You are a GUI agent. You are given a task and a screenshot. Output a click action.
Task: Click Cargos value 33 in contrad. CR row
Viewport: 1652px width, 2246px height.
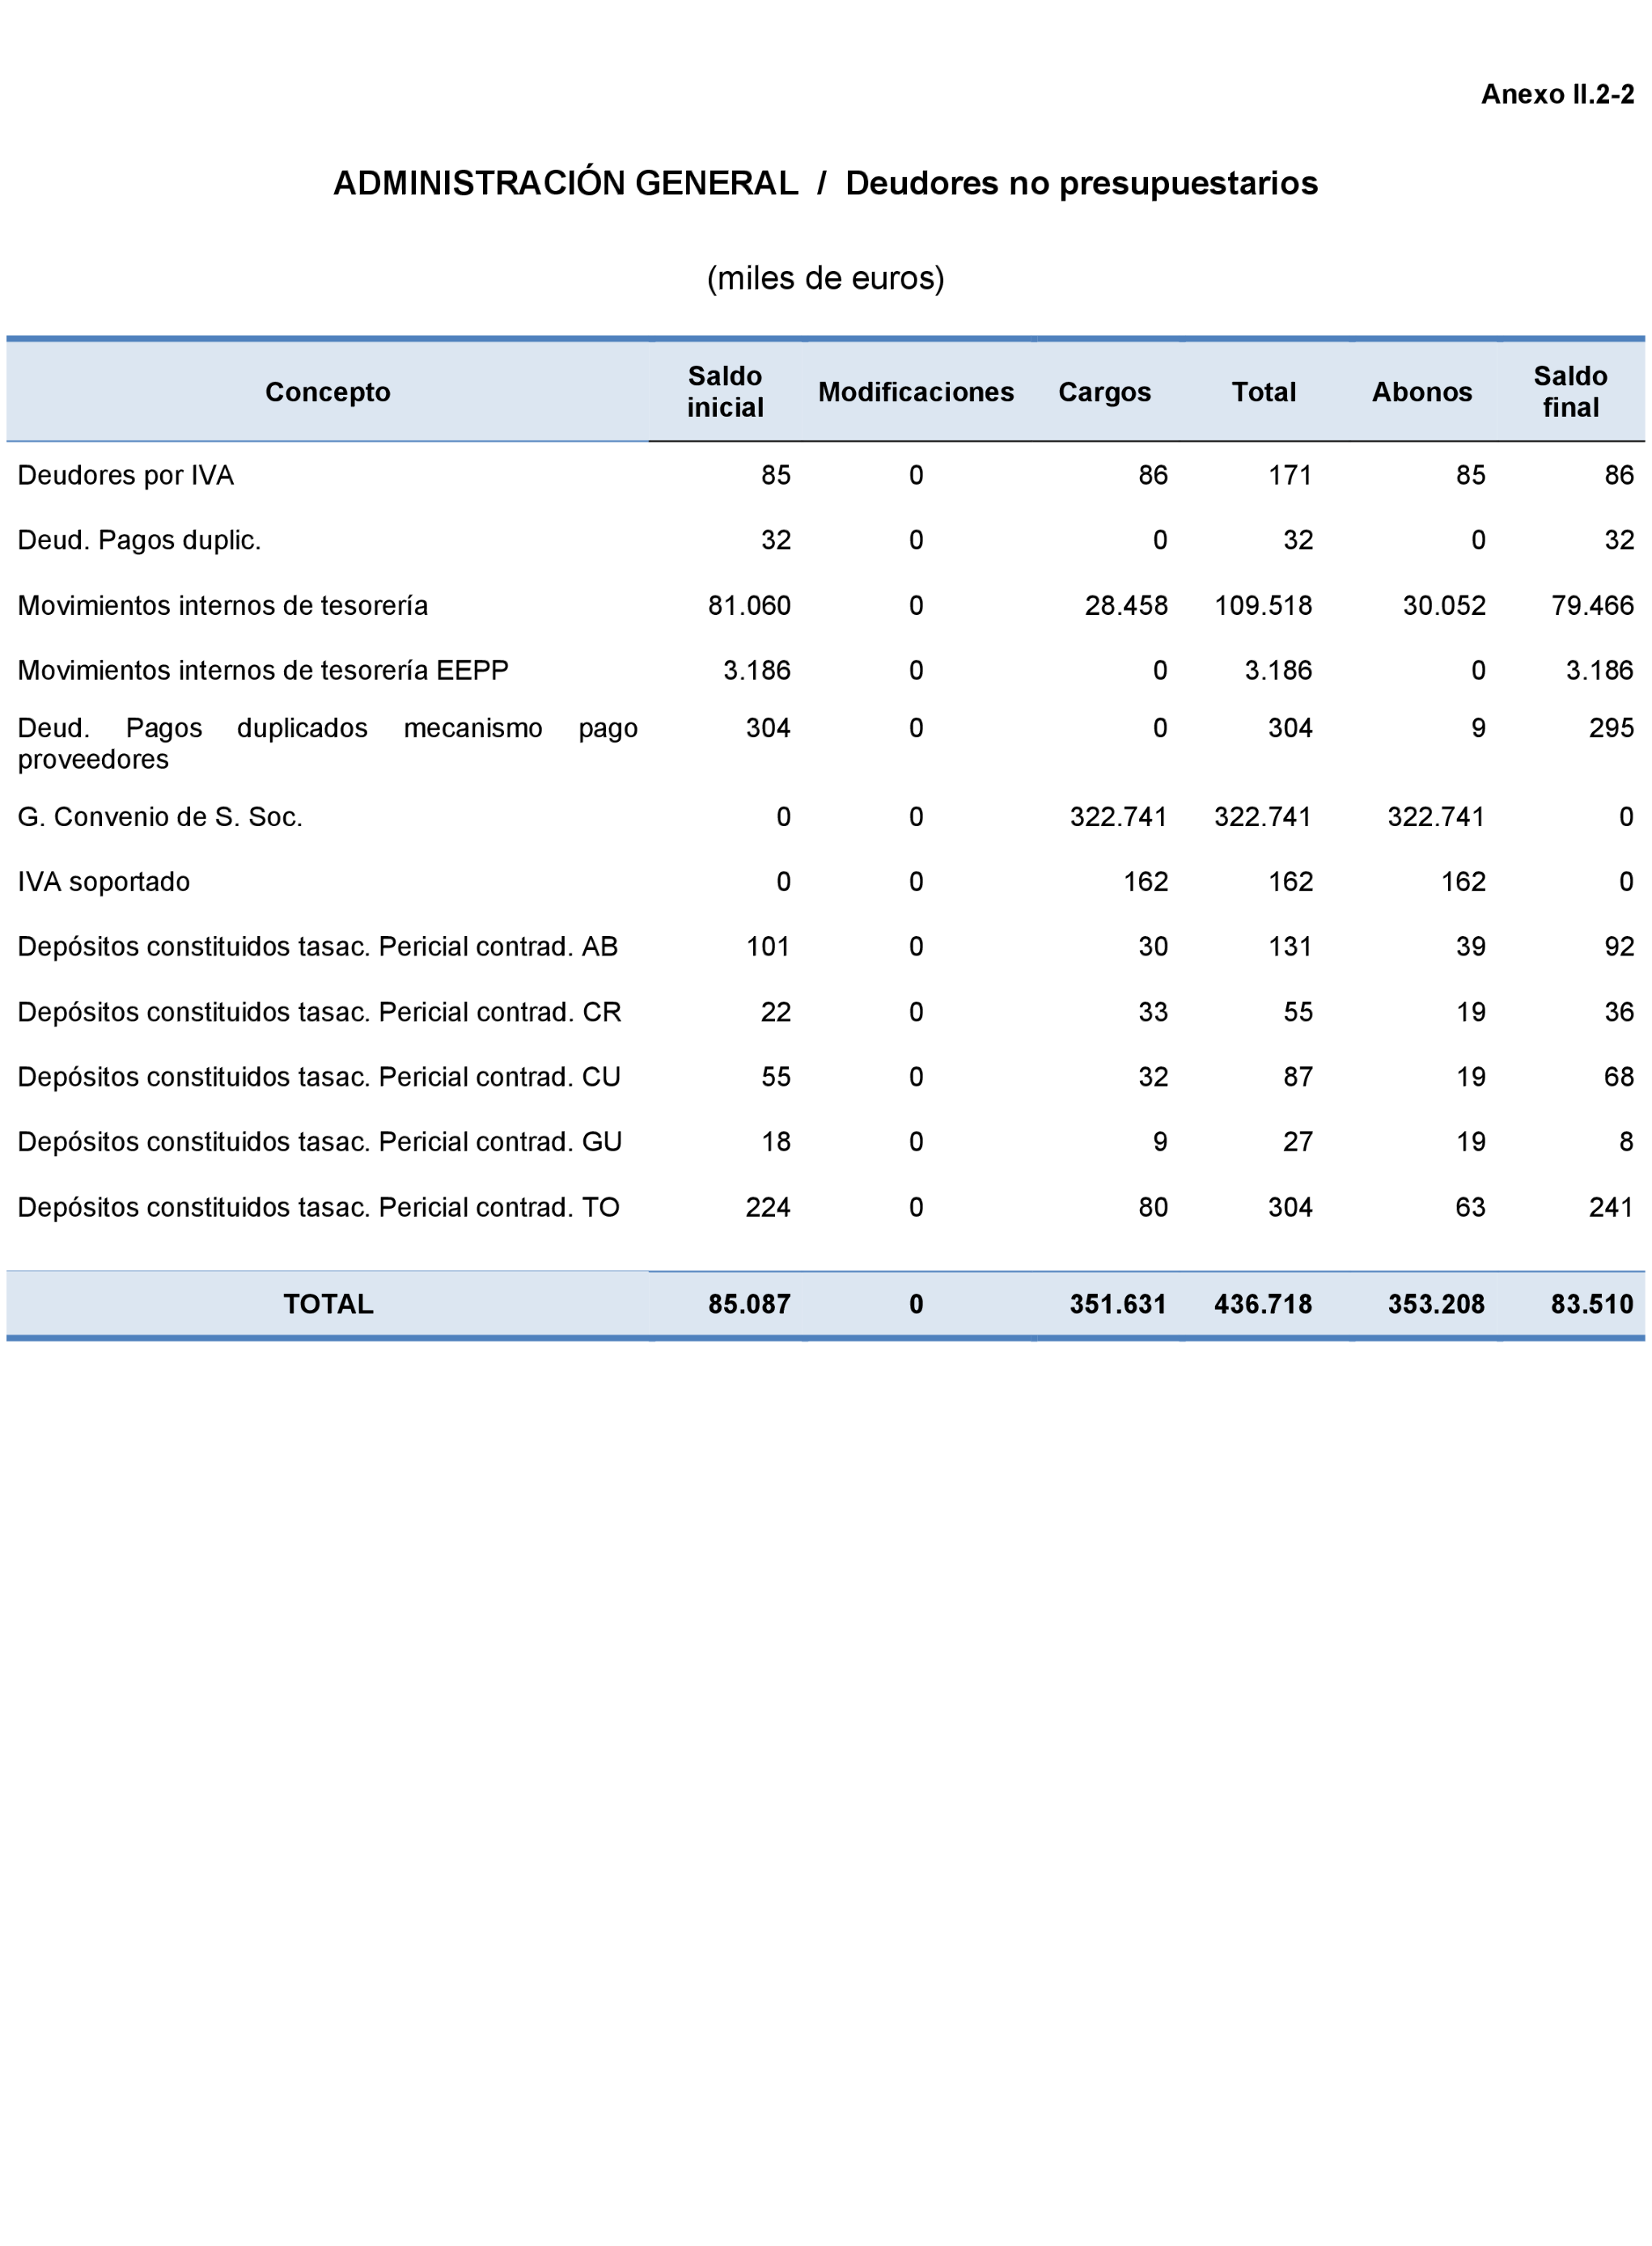coord(1153,1012)
